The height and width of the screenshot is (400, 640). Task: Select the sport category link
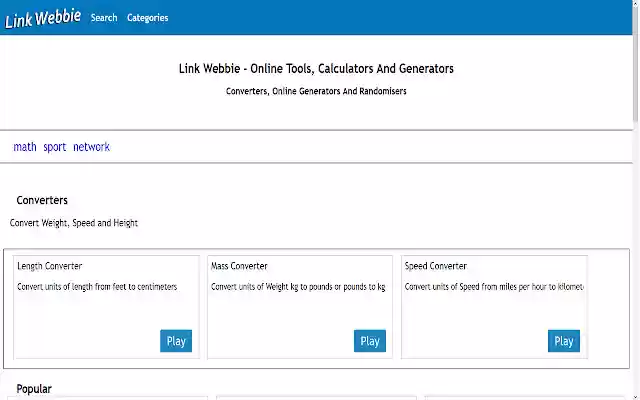55,147
